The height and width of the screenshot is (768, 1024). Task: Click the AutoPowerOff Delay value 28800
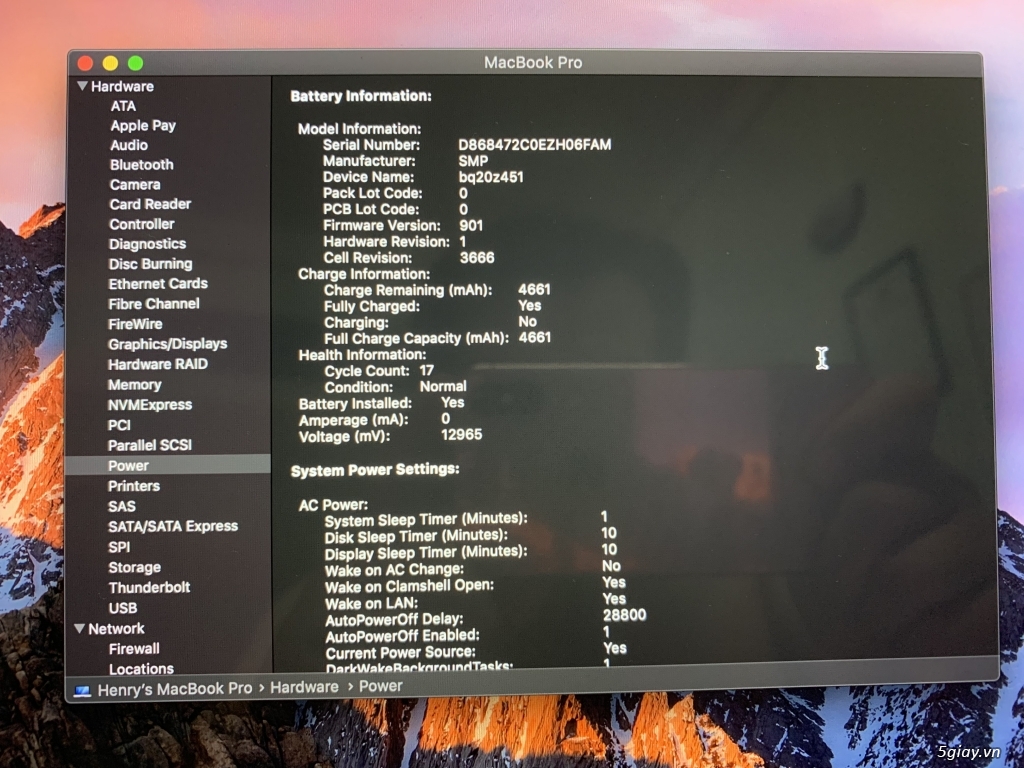click(x=624, y=615)
